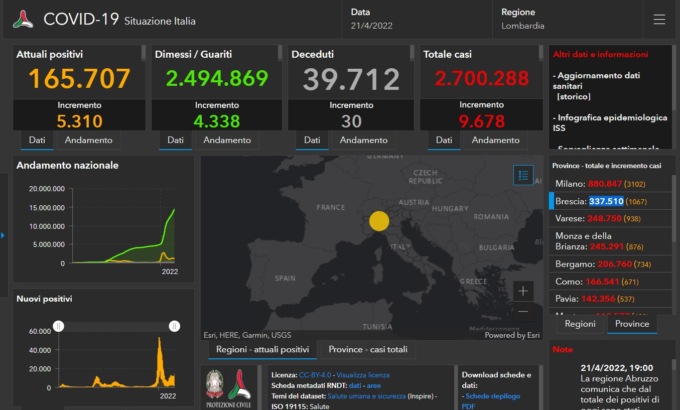
Task: Open Salute umana e sicurezza dataset theme link
Action: [366, 396]
